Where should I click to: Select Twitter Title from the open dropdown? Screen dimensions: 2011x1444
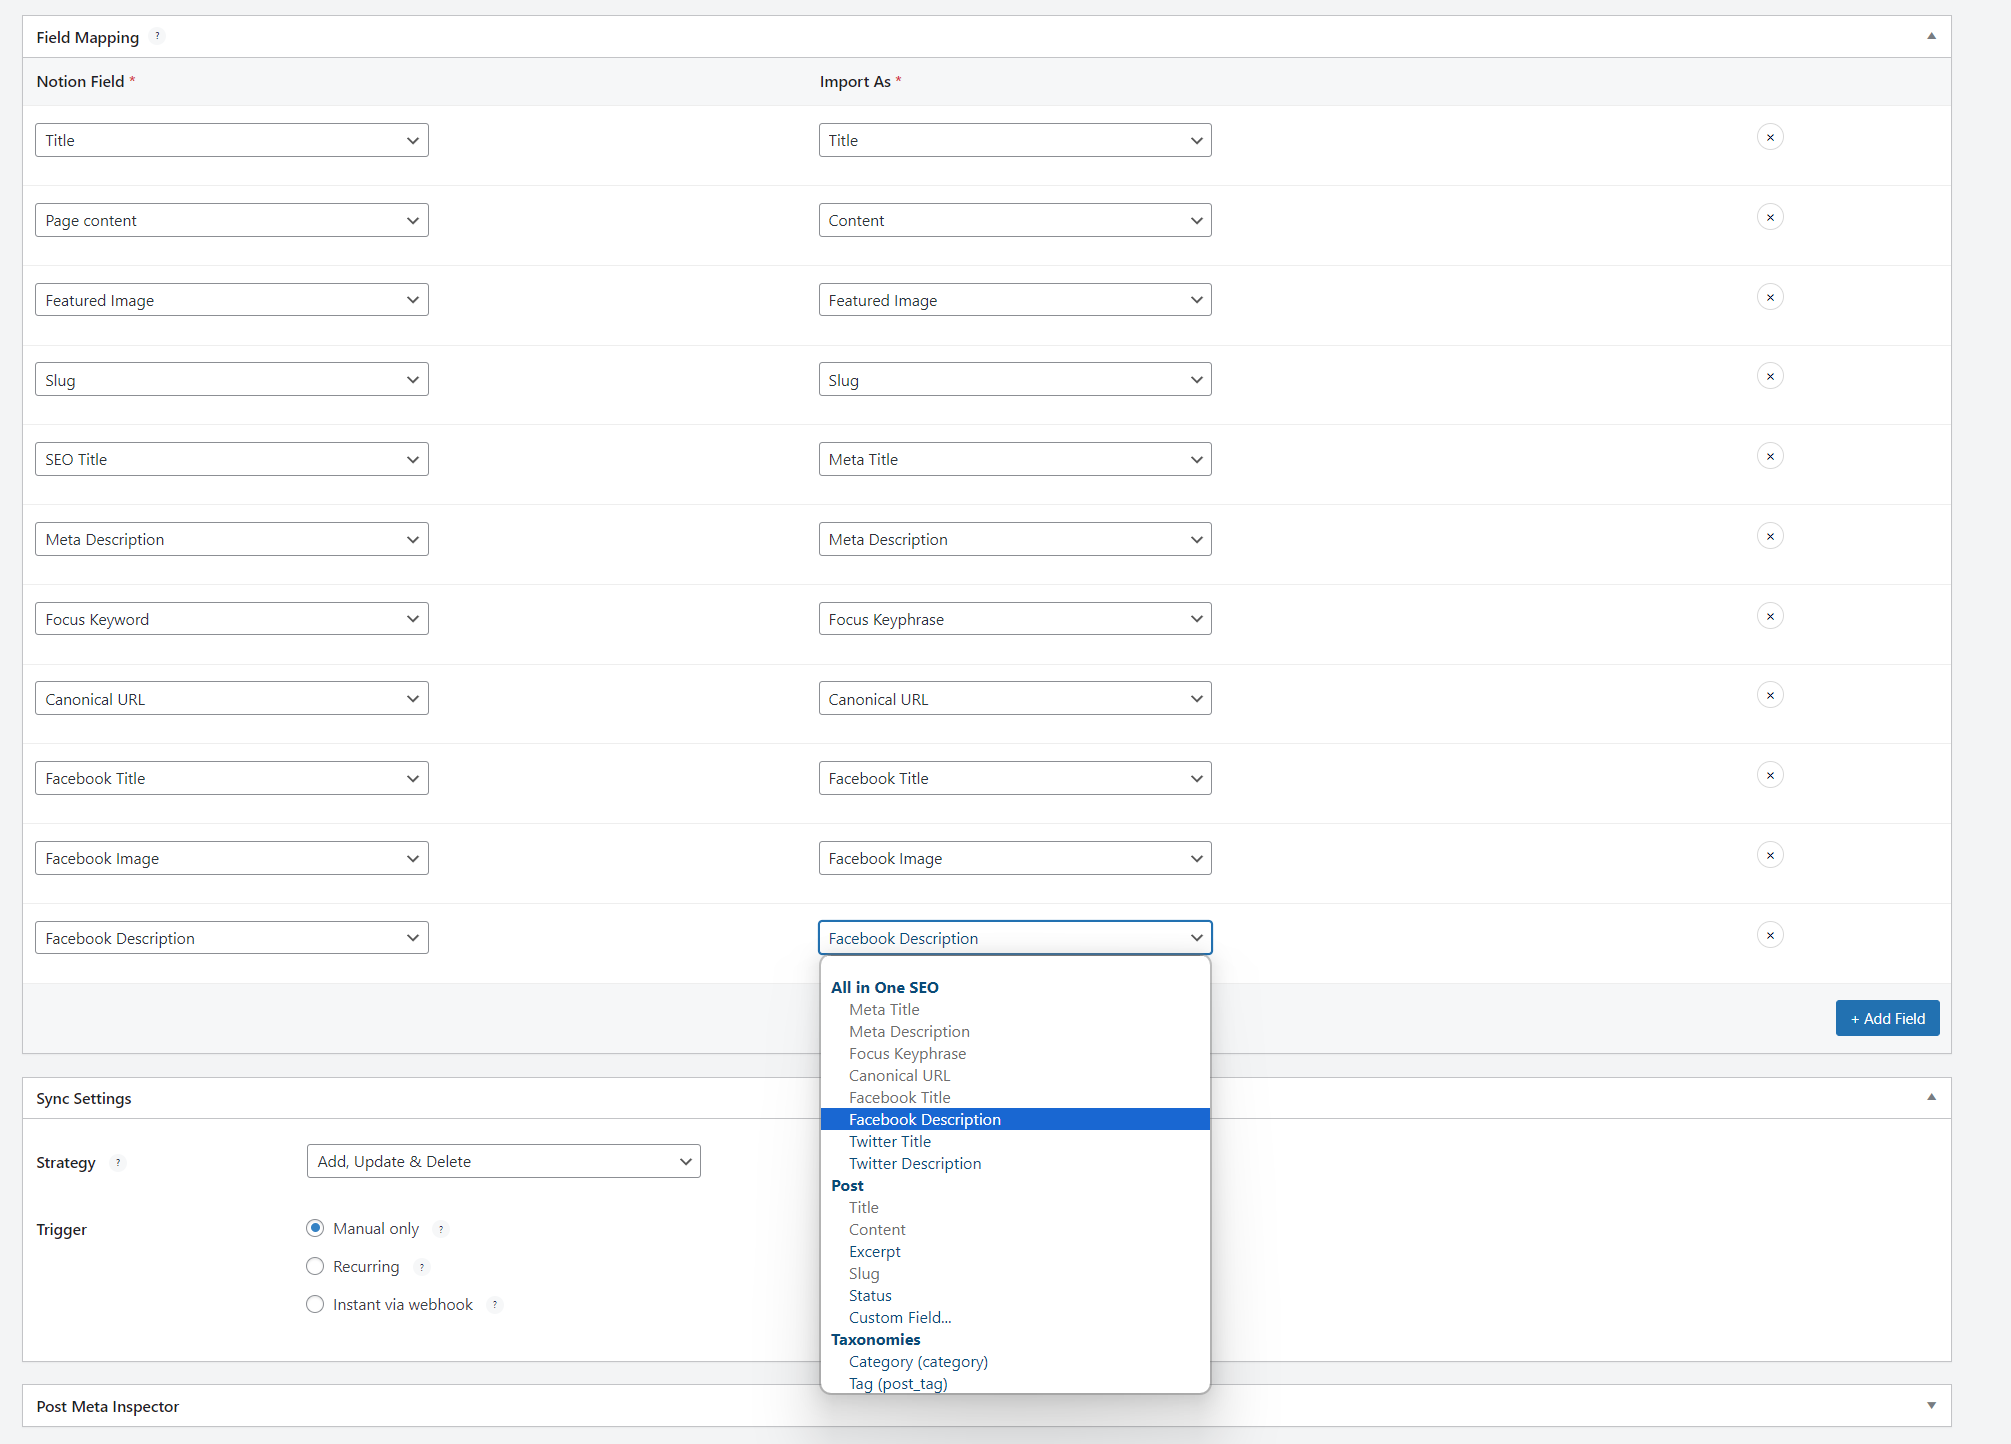tap(890, 1141)
